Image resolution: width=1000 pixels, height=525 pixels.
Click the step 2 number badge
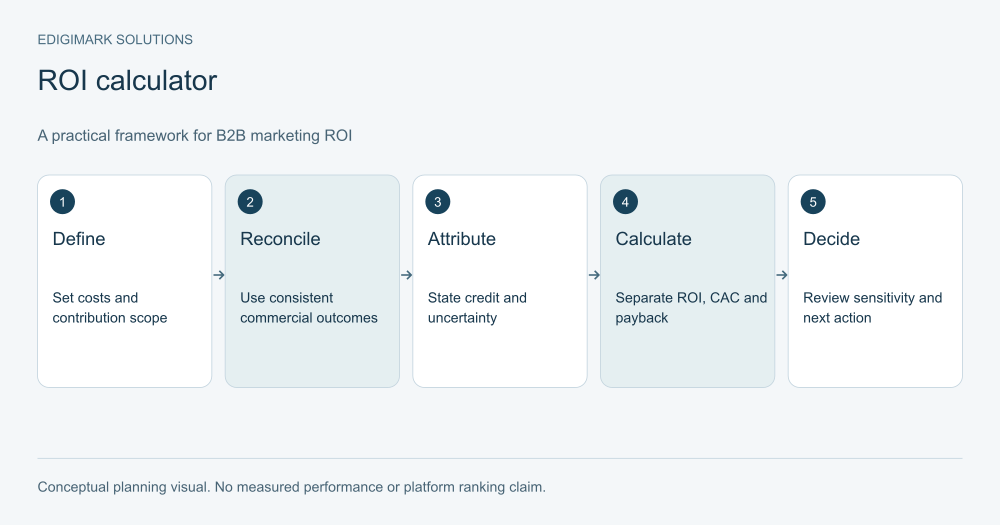[250, 202]
